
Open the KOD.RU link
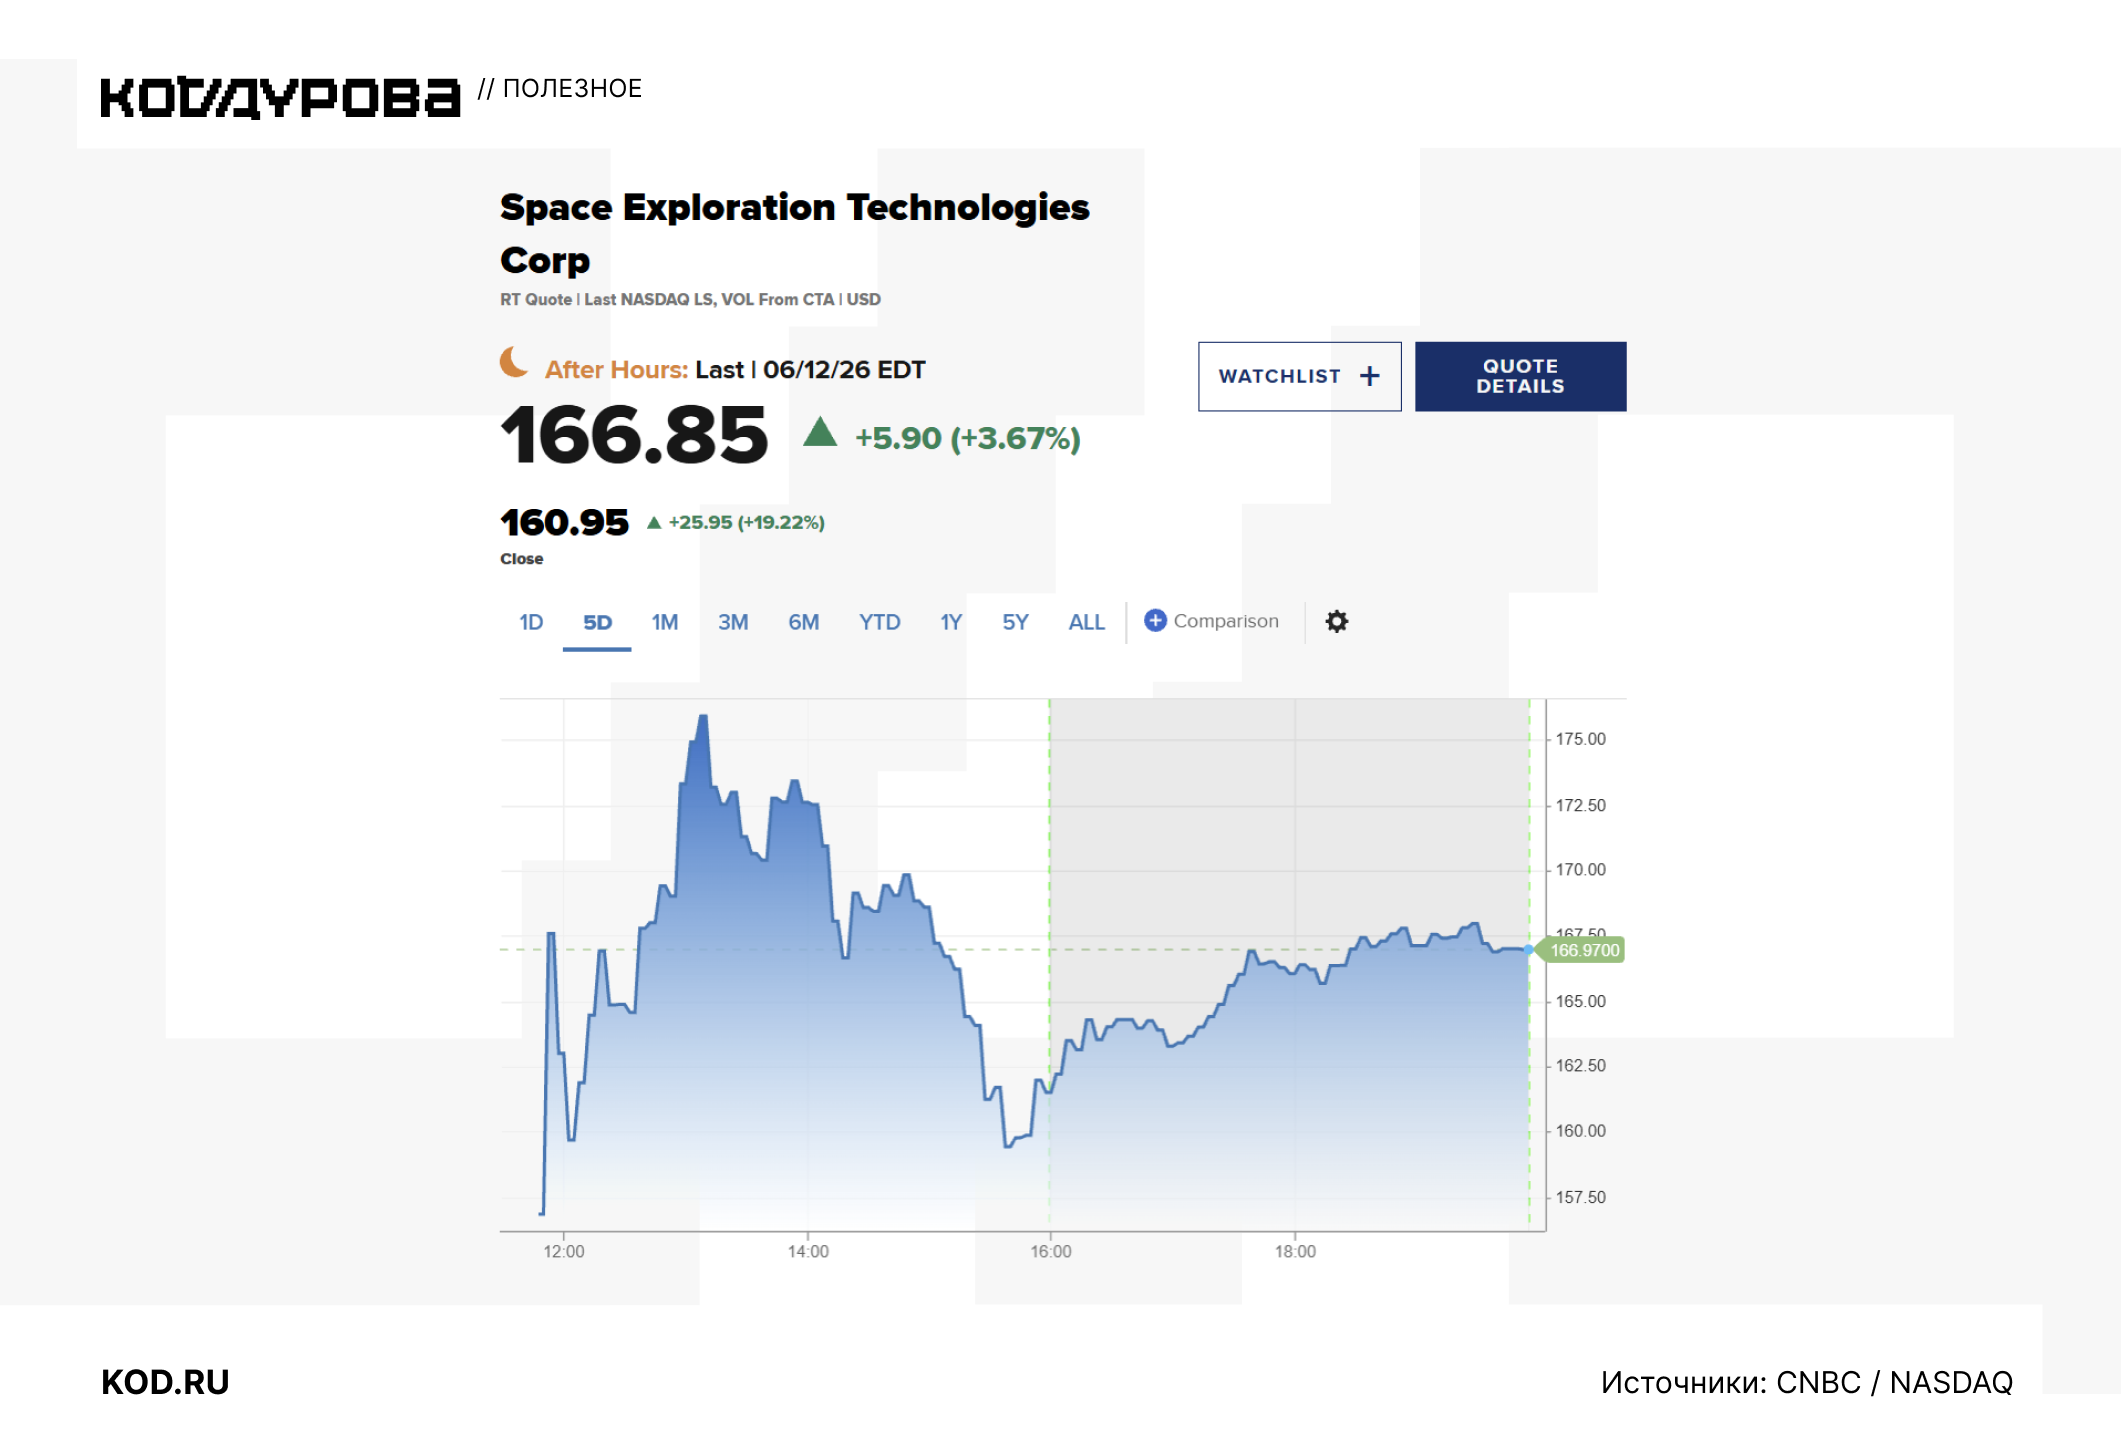tap(165, 1382)
